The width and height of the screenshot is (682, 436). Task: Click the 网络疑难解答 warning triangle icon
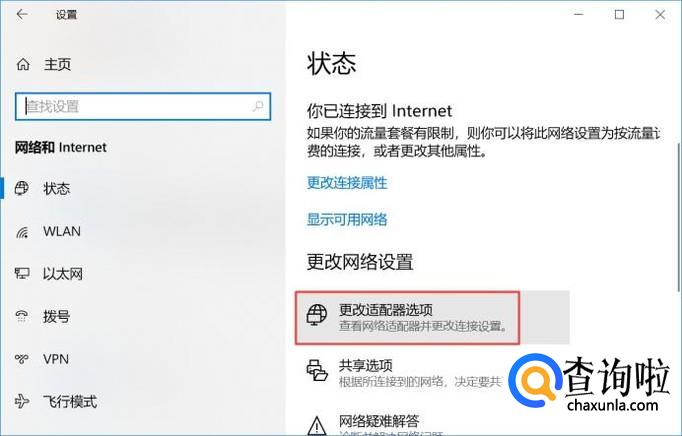tap(317, 425)
